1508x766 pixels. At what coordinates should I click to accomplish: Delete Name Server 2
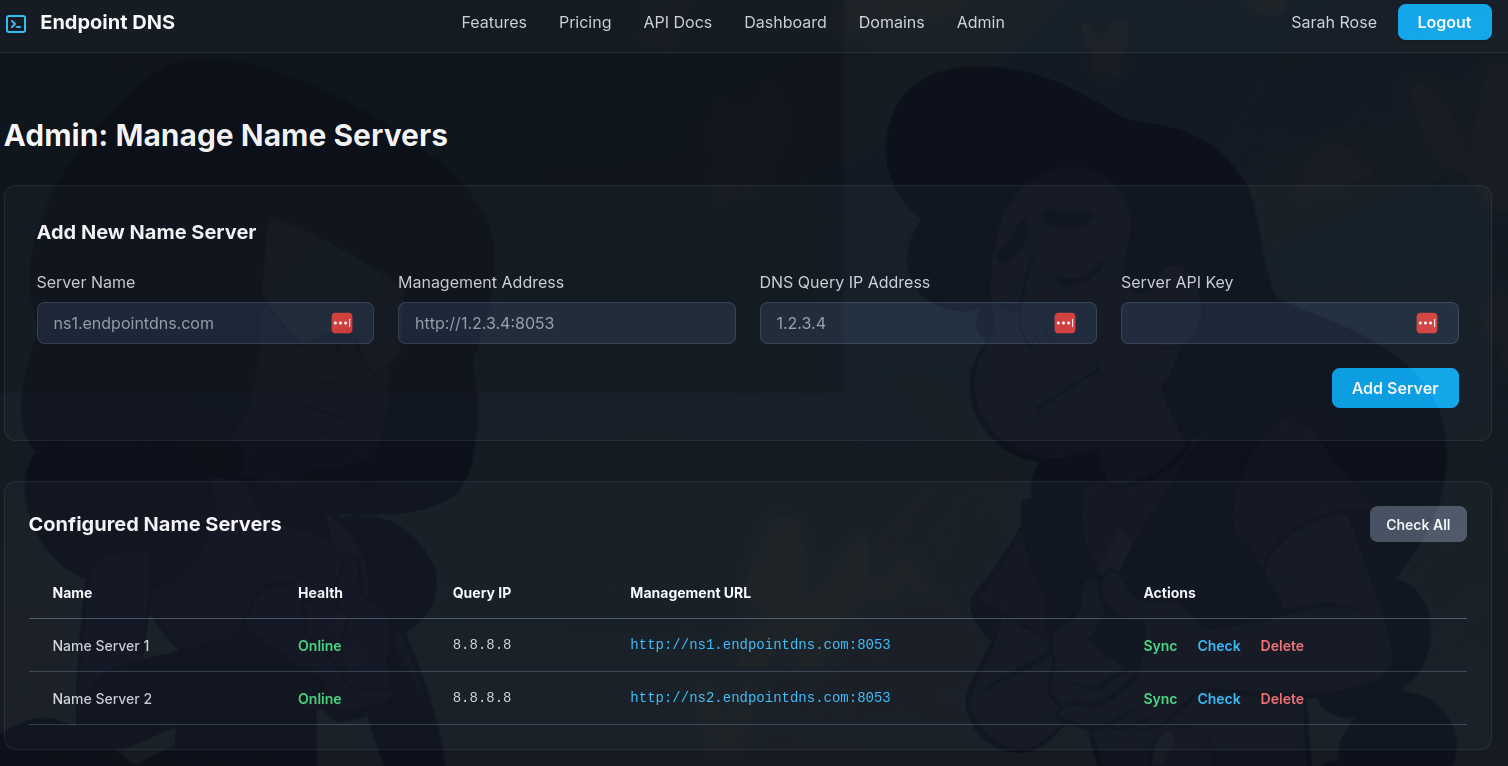tap(1281, 699)
